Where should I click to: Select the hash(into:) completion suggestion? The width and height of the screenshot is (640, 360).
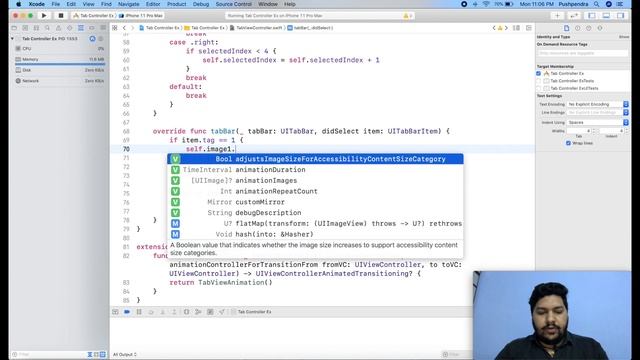tap(315, 234)
